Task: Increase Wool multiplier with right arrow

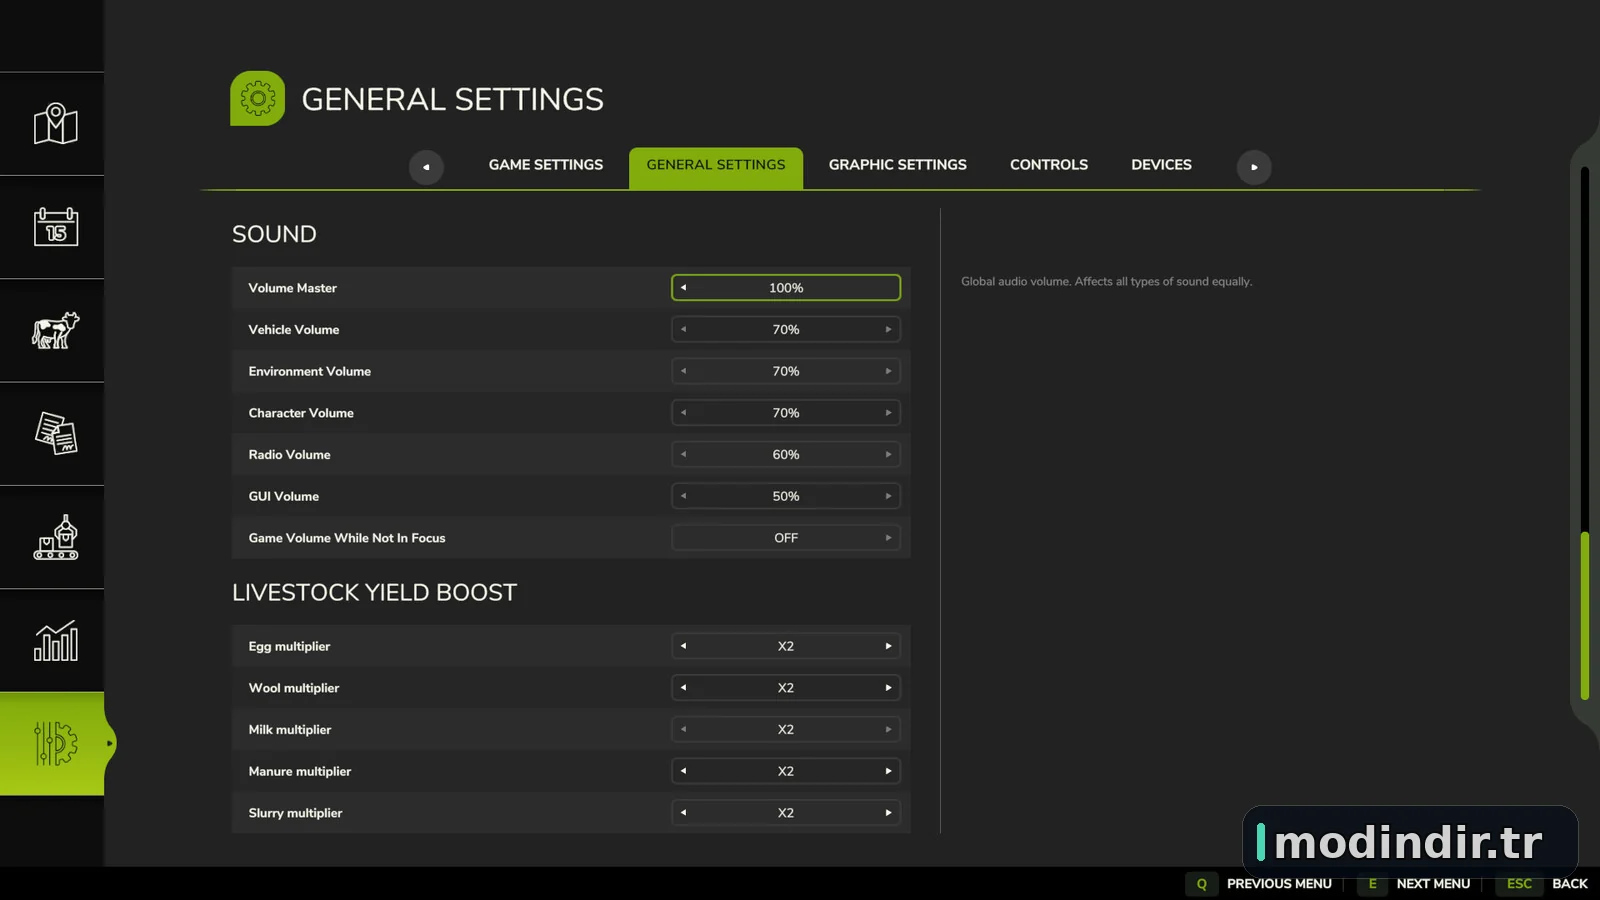Action: pos(888,688)
